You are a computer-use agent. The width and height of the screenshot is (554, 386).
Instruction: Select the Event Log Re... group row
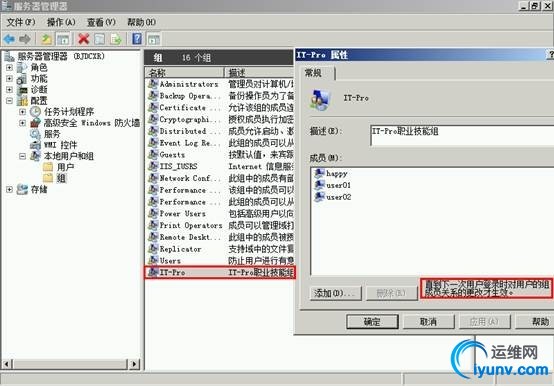click(220, 143)
